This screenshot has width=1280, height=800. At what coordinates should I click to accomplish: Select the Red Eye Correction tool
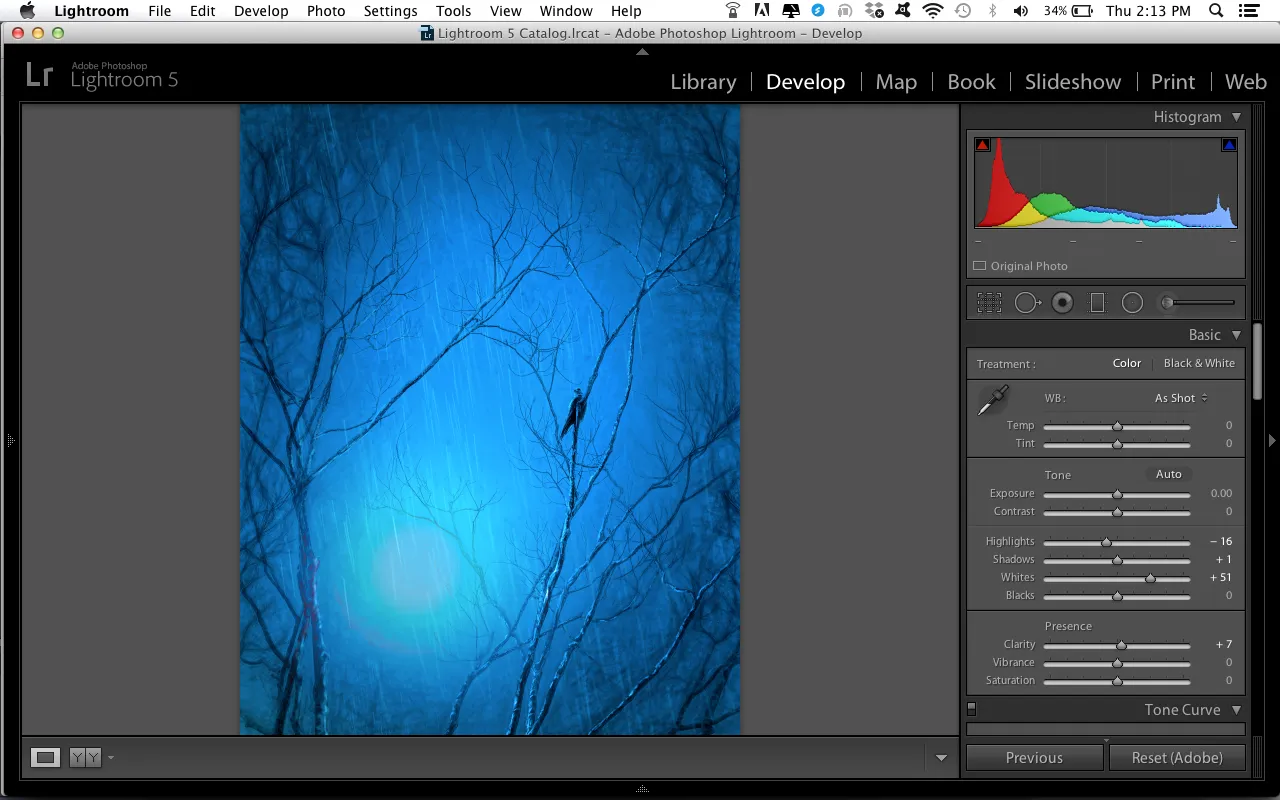(1063, 302)
